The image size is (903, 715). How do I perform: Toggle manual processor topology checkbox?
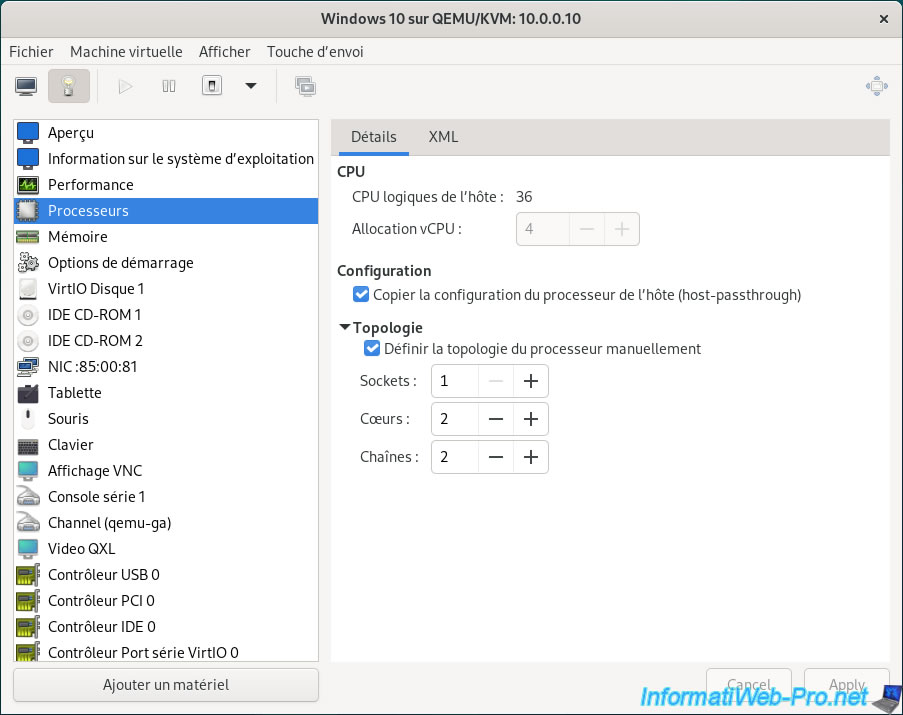click(x=372, y=349)
